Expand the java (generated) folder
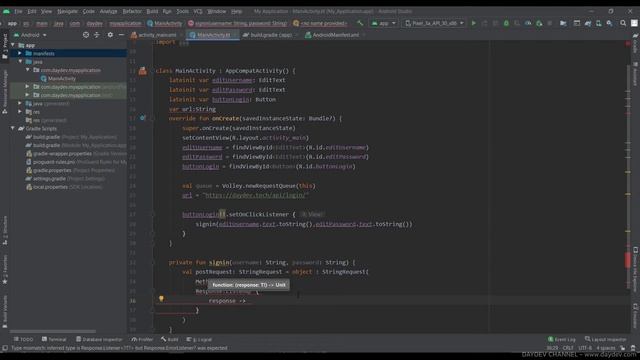The image size is (640, 360). (20, 104)
